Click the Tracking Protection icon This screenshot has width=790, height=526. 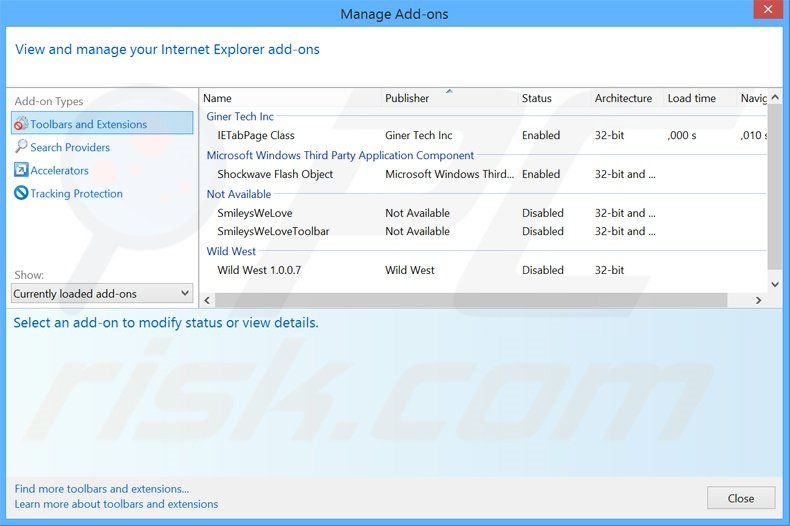pos(21,193)
